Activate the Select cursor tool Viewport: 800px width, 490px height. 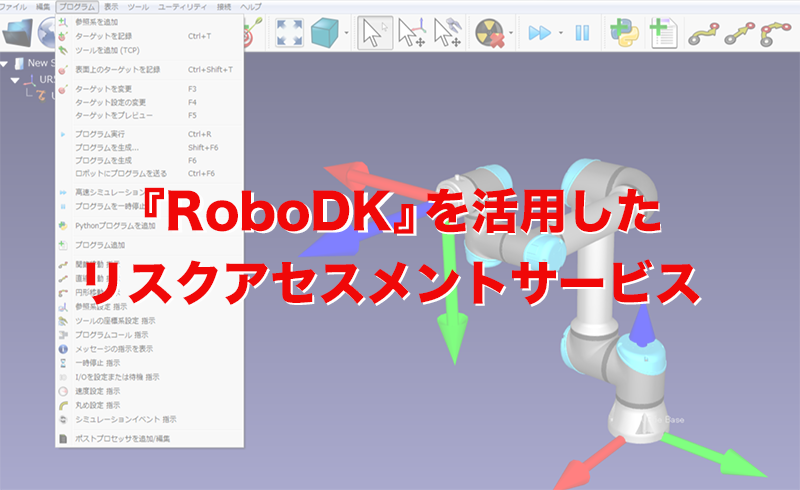[375, 33]
